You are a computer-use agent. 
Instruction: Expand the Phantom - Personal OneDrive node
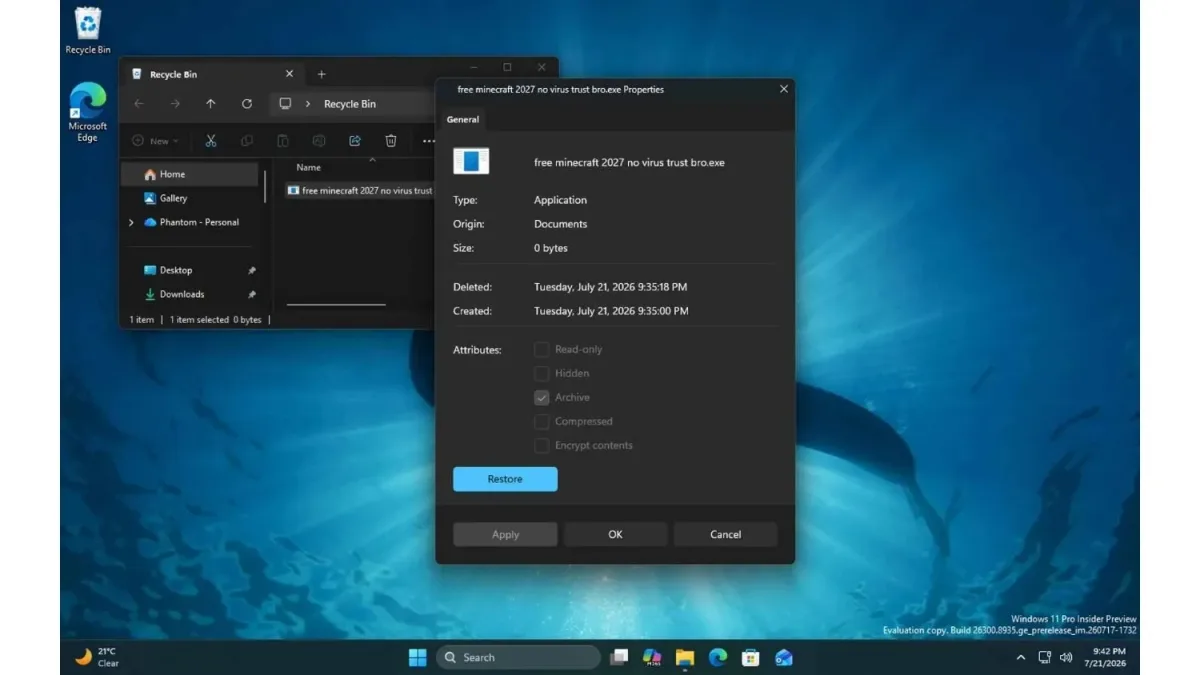click(131, 222)
